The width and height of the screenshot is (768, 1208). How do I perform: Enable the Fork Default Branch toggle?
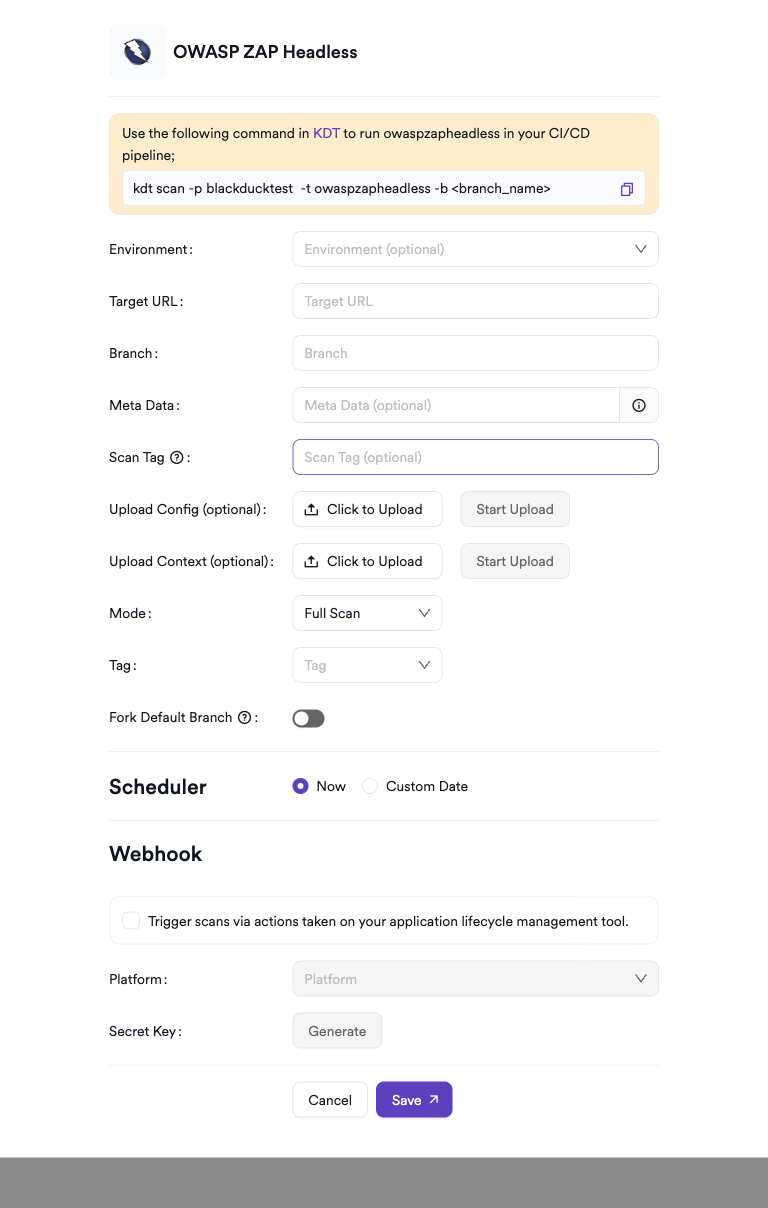[308, 718]
